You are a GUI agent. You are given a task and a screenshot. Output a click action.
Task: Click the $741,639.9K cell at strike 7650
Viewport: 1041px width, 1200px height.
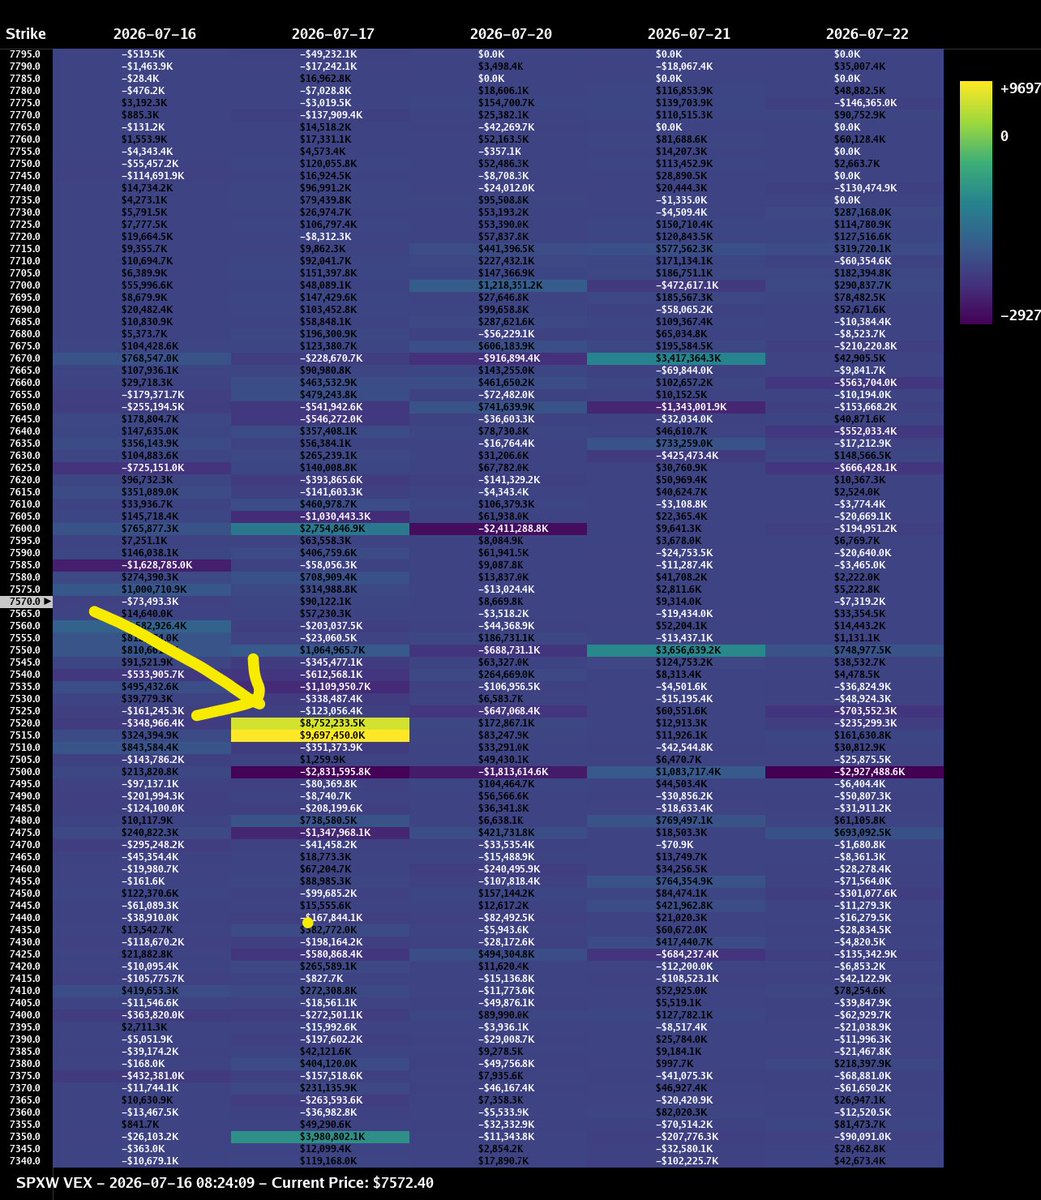[x=499, y=407]
